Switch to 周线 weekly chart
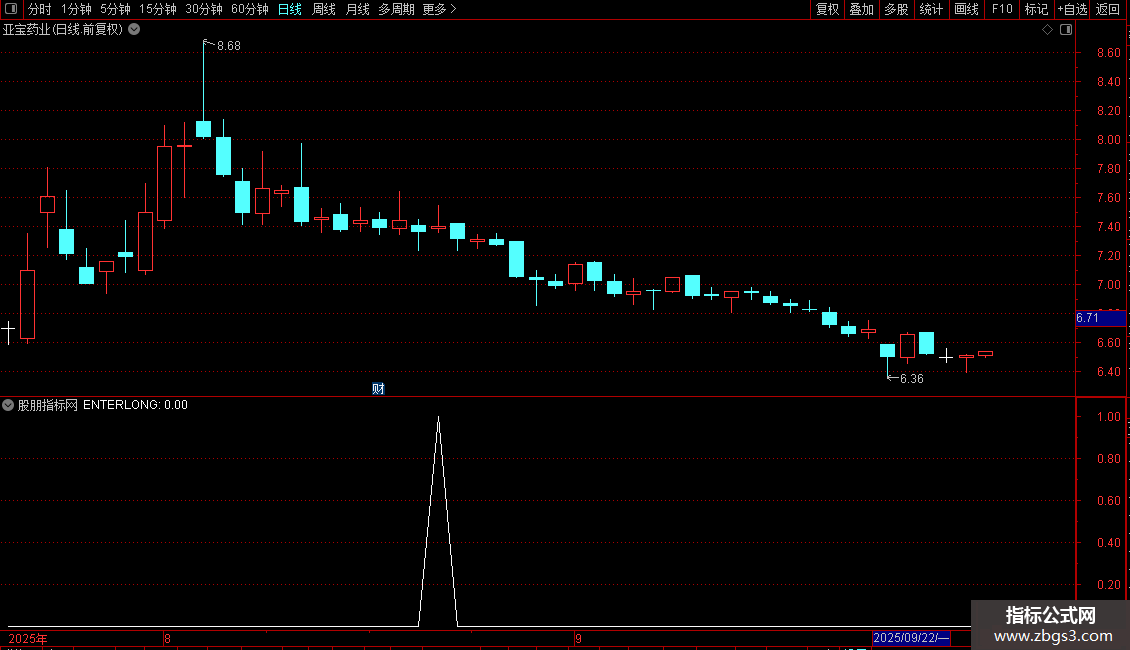This screenshot has width=1130, height=650. tap(324, 9)
